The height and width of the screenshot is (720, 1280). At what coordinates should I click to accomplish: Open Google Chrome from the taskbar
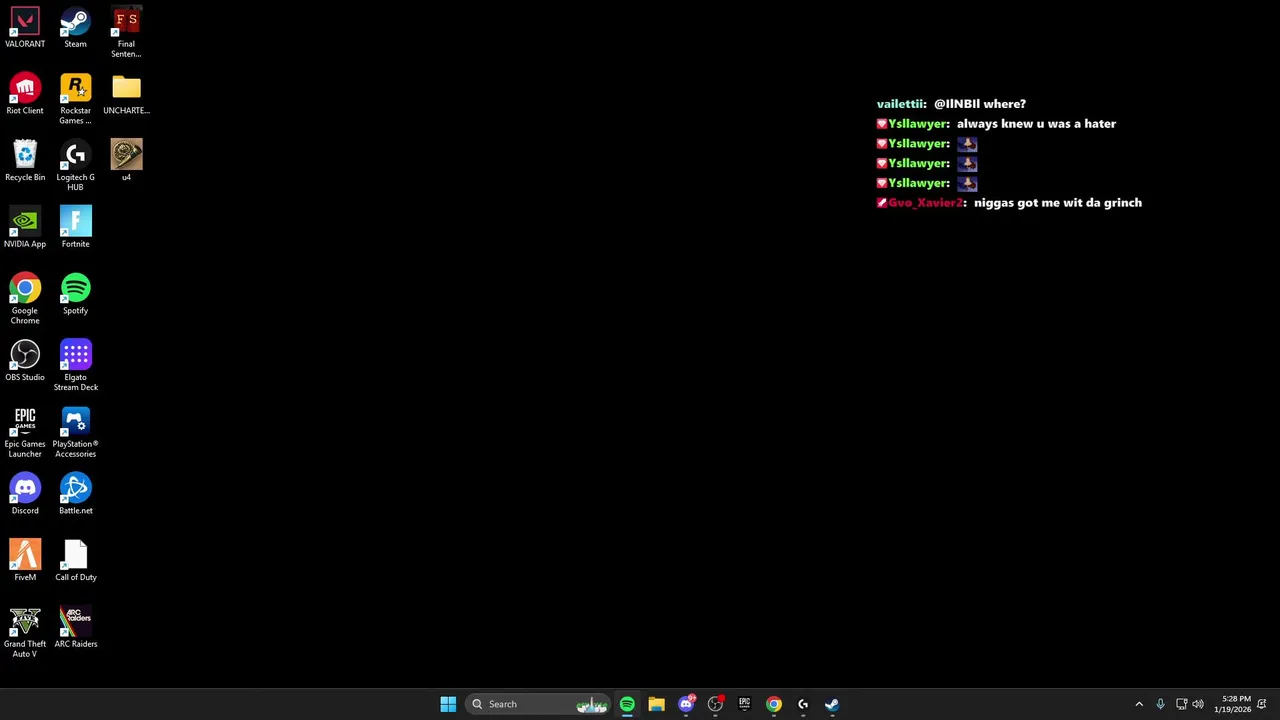[774, 704]
